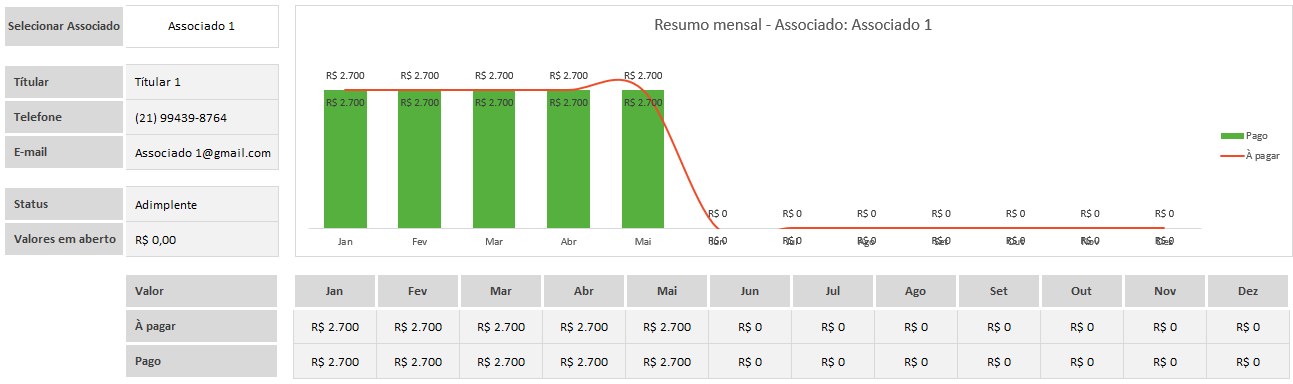1293x384 pixels.
Task: Select the Jan green bar in chart
Action: point(345,159)
